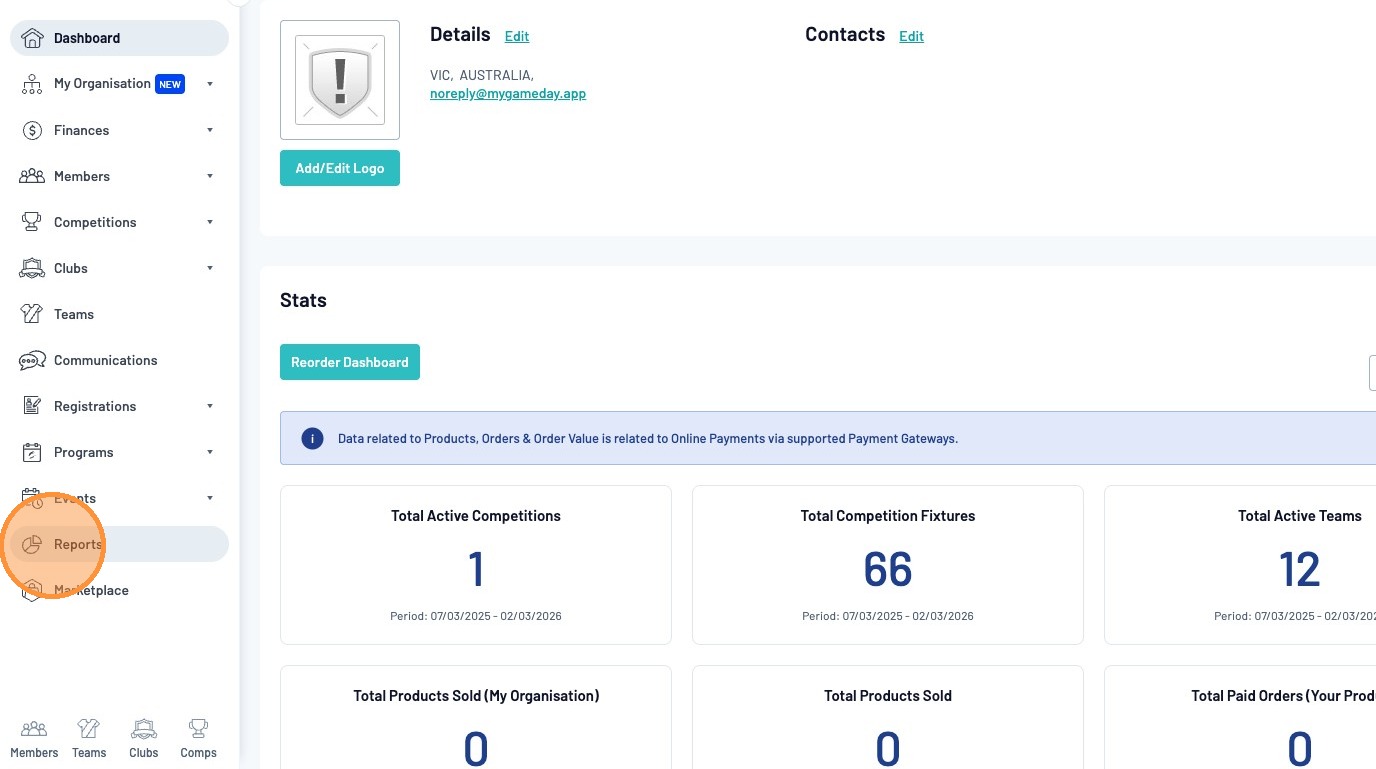Click the Programs calendar icon
Image resolution: width=1376 pixels, height=769 pixels.
[32, 452]
